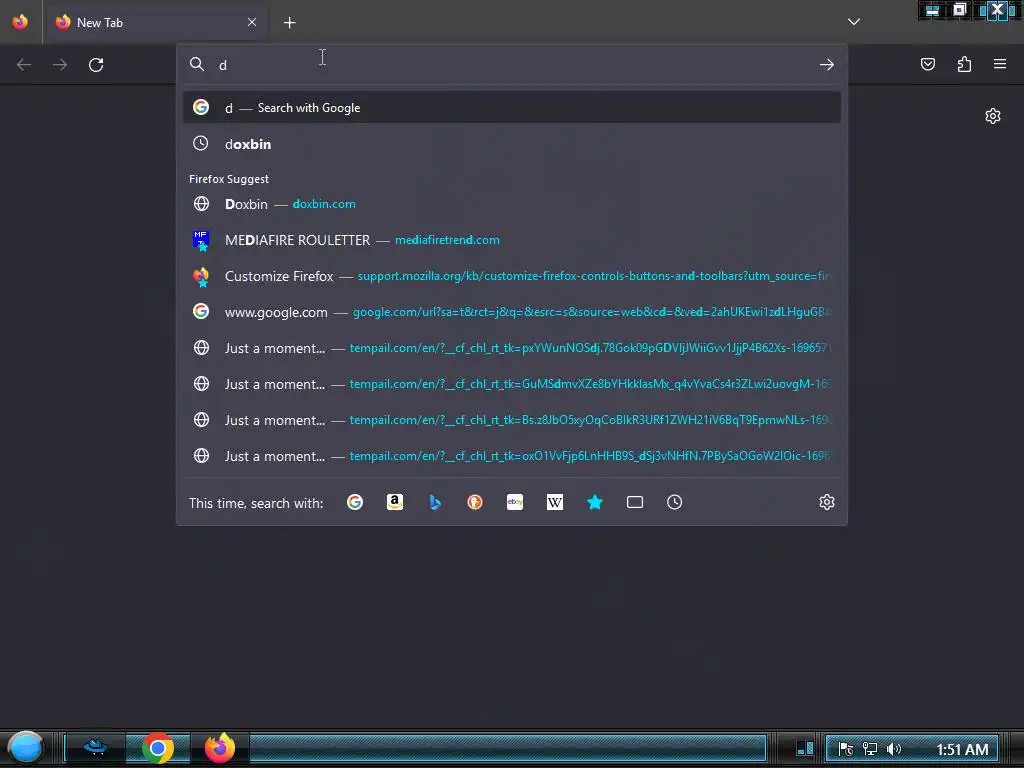Open the Save to Pocket icon
Image resolution: width=1024 pixels, height=768 pixels.
point(928,64)
